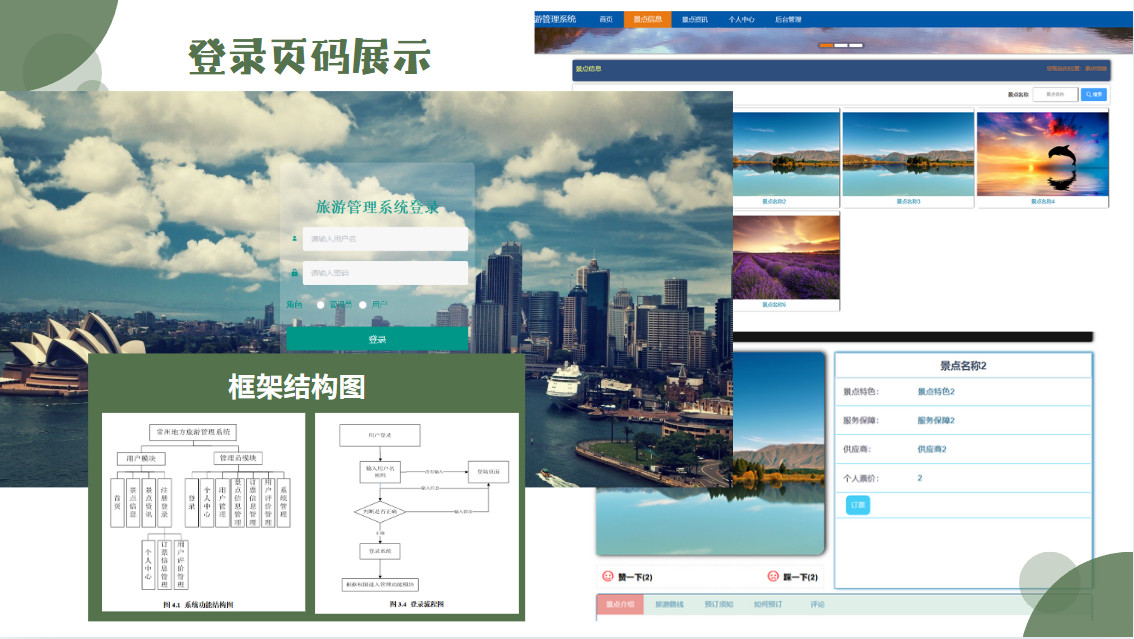Click the large lake detail photo
This screenshot has width=1134, height=639.
click(x=779, y=455)
